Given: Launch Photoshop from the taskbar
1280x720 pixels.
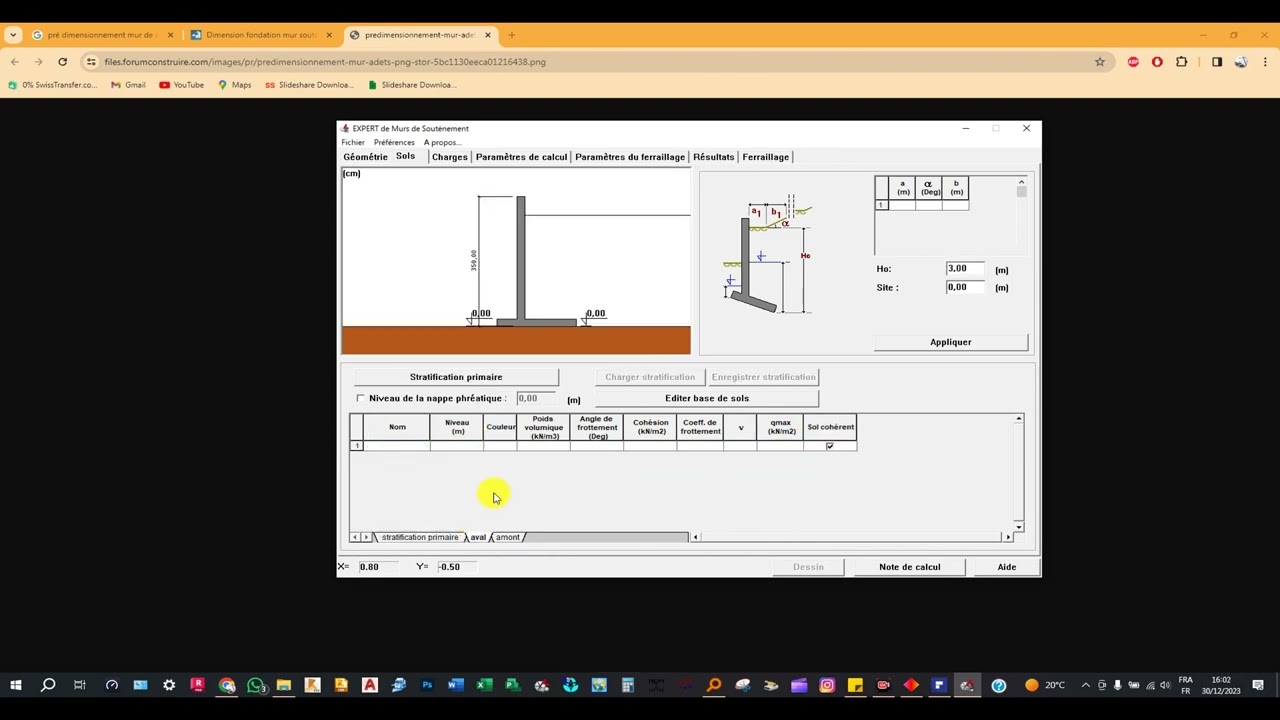Looking at the screenshot, I should pyautogui.click(x=427, y=685).
